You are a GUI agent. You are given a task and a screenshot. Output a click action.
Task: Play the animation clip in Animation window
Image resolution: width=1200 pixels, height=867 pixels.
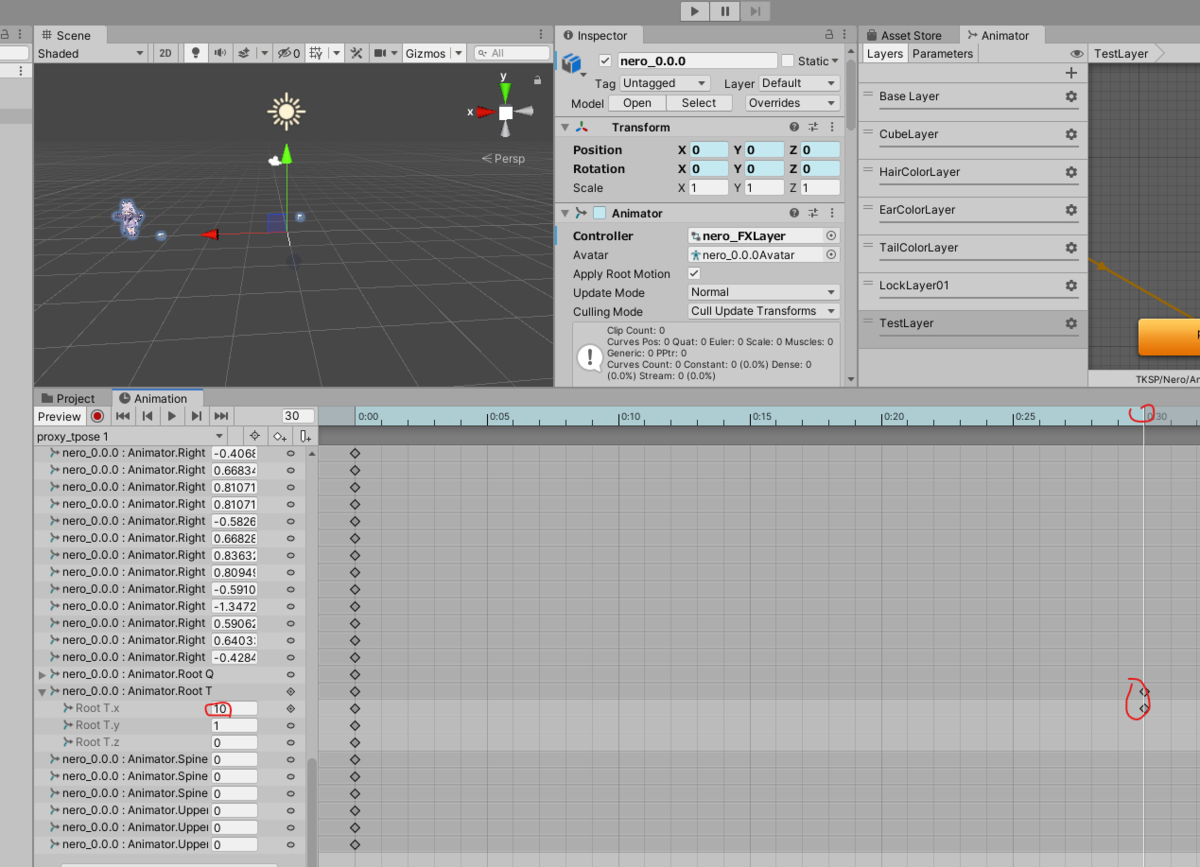click(172, 416)
